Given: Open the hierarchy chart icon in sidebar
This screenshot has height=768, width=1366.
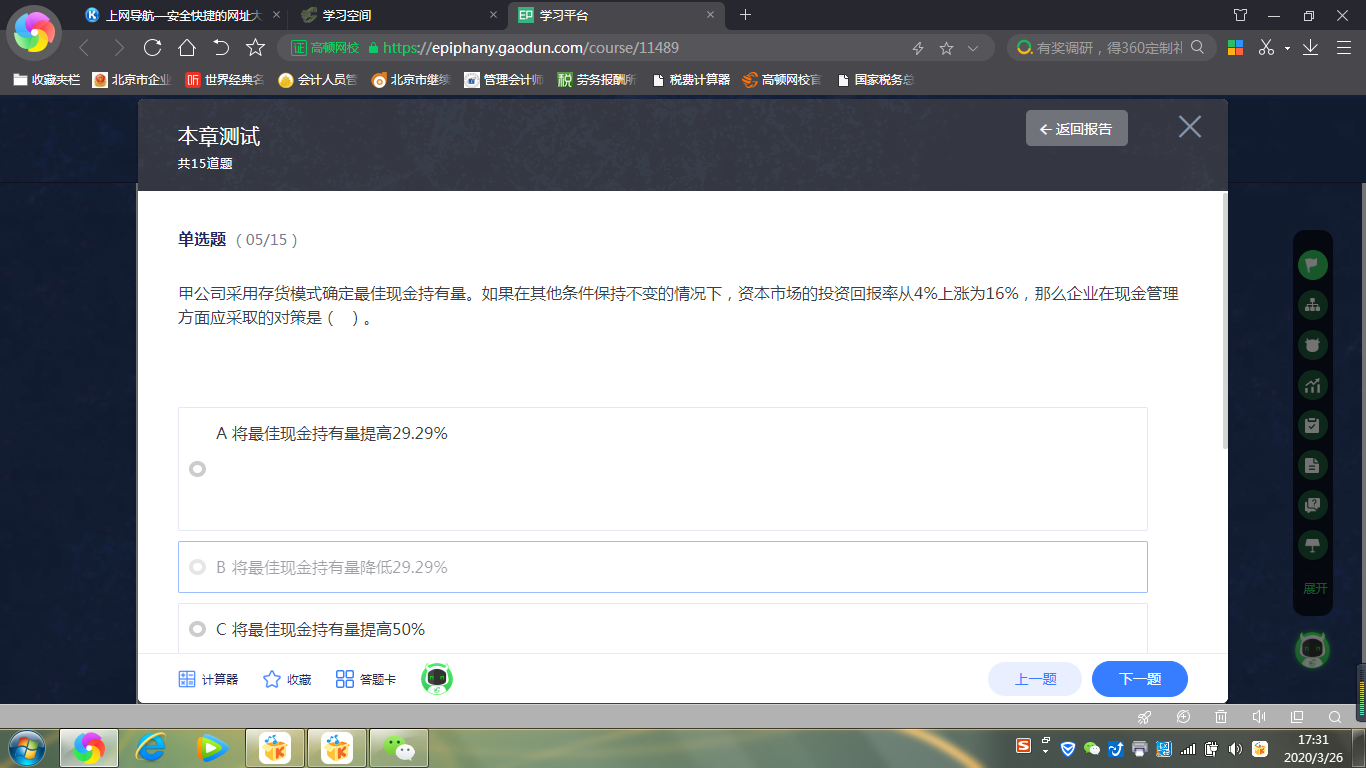Looking at the screenshot, I should coord(1312,305).
